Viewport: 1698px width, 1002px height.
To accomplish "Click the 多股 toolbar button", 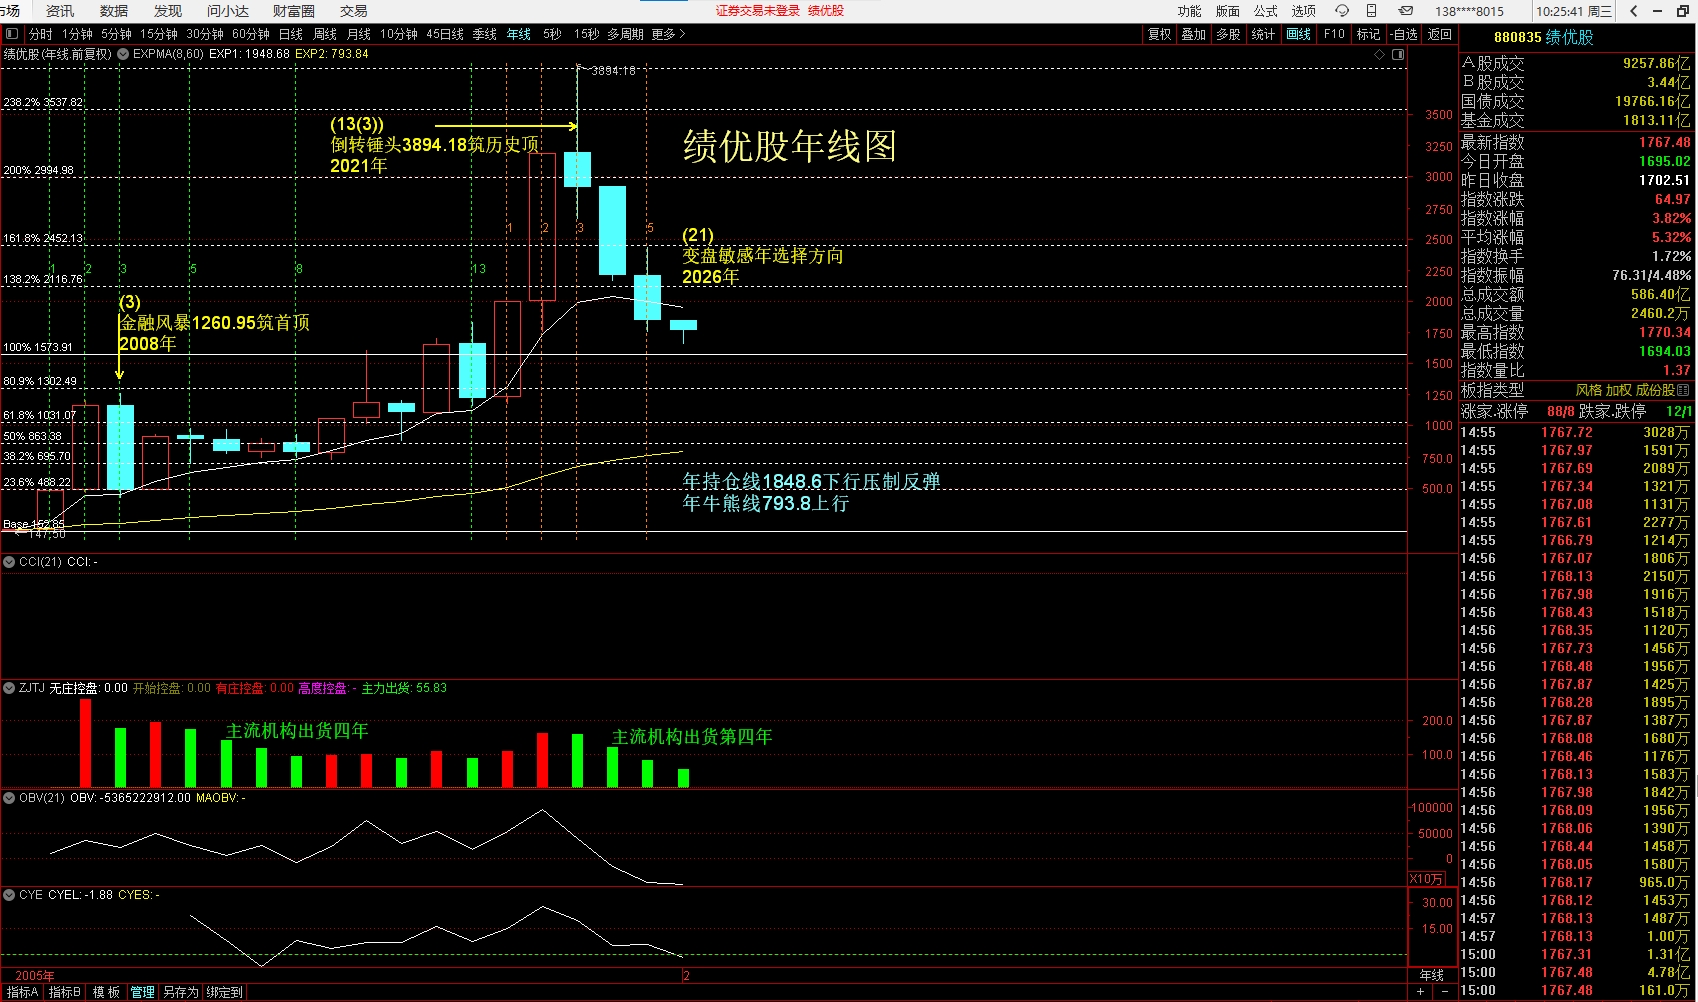I will tap(1229, 34).
